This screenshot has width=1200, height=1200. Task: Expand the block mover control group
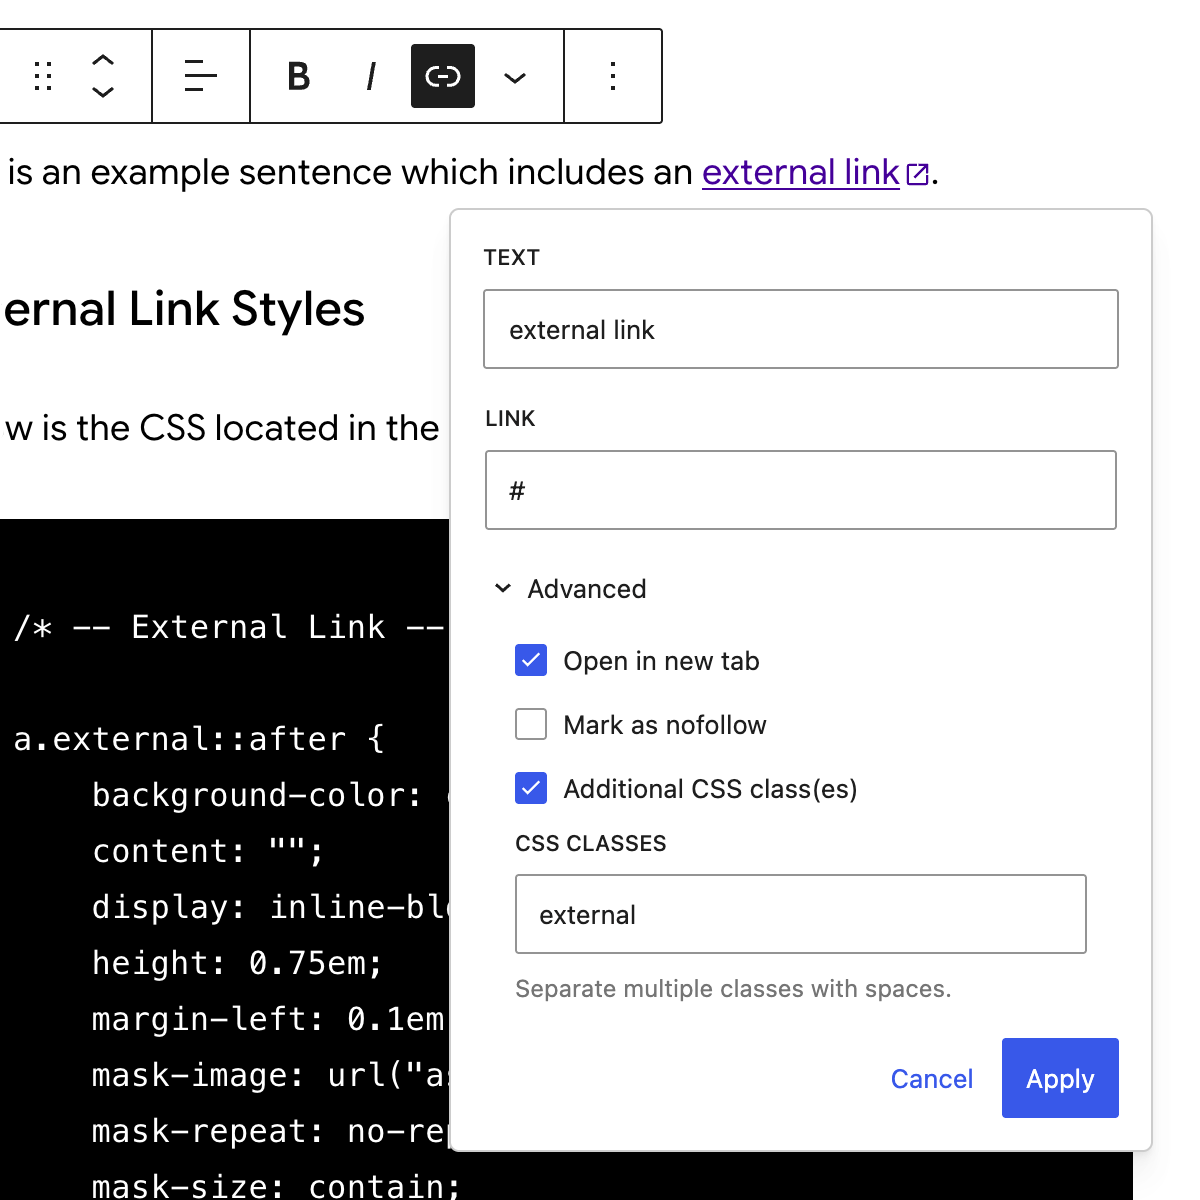tap(103, 76)
